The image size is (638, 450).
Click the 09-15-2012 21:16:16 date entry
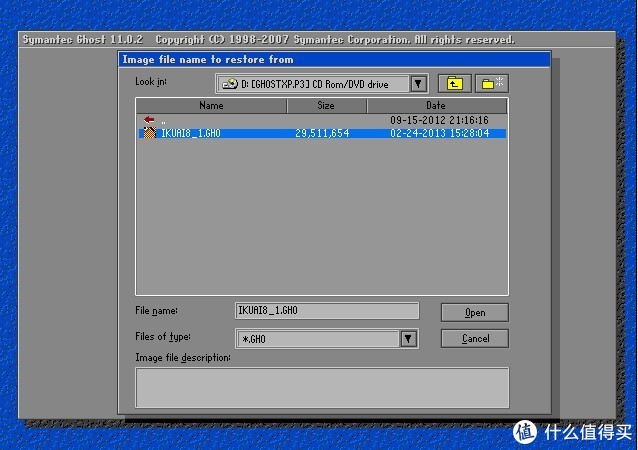tap(439, 120)
